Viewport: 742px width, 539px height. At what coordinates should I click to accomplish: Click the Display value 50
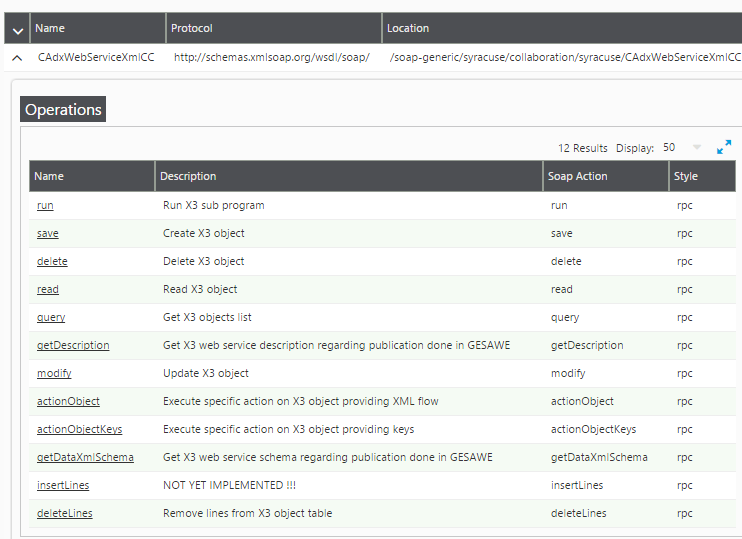click(669, 147)
